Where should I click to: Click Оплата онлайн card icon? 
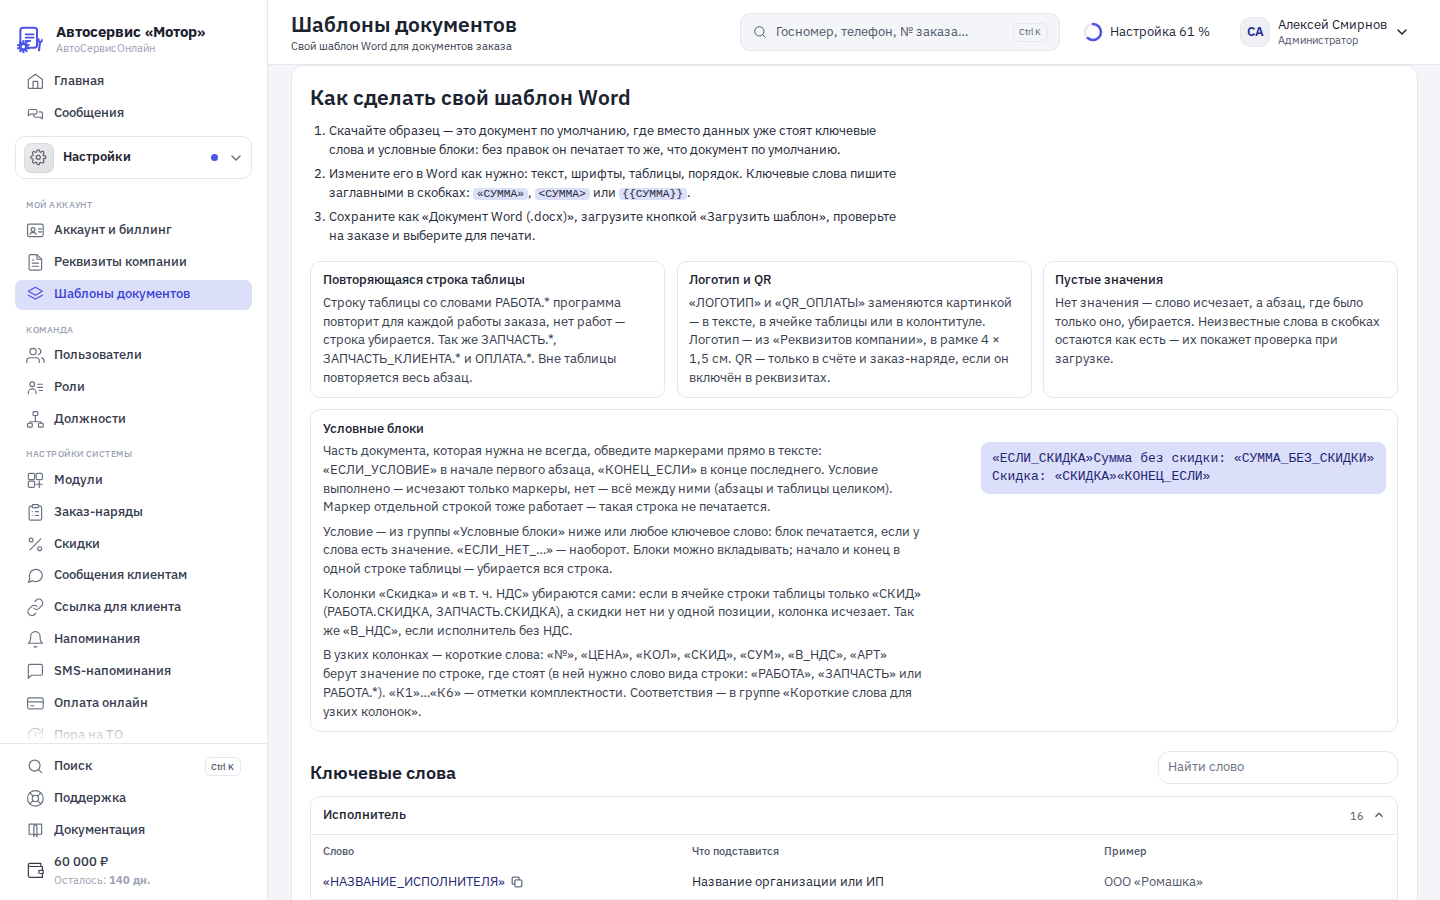click(35, 703)
